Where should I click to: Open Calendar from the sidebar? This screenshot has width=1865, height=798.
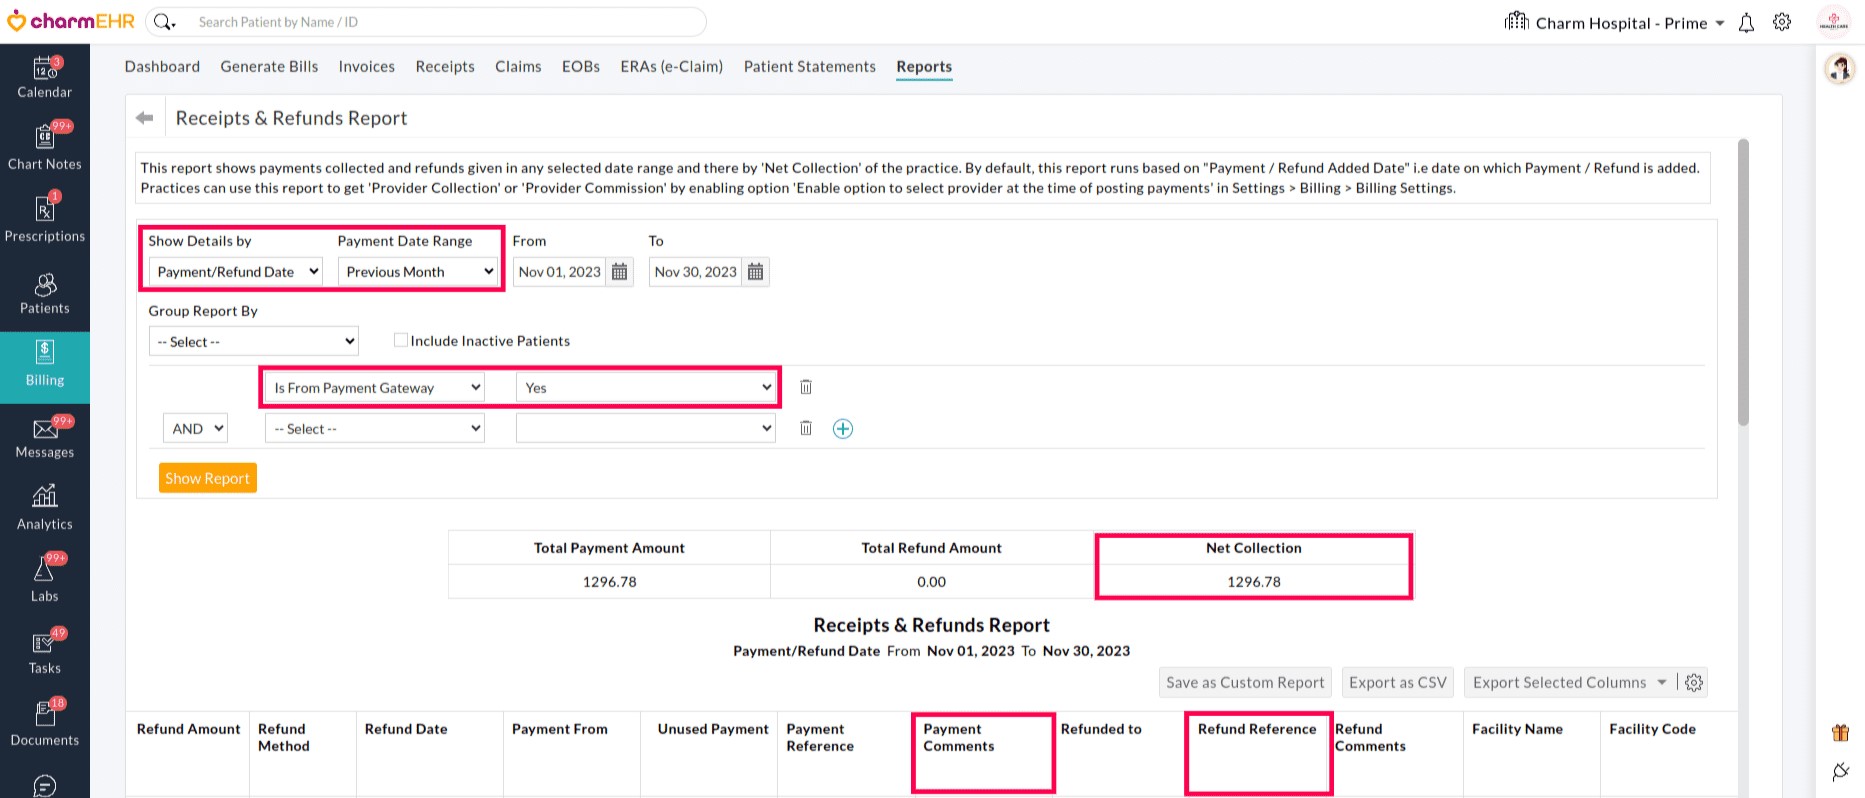point(44,78)
